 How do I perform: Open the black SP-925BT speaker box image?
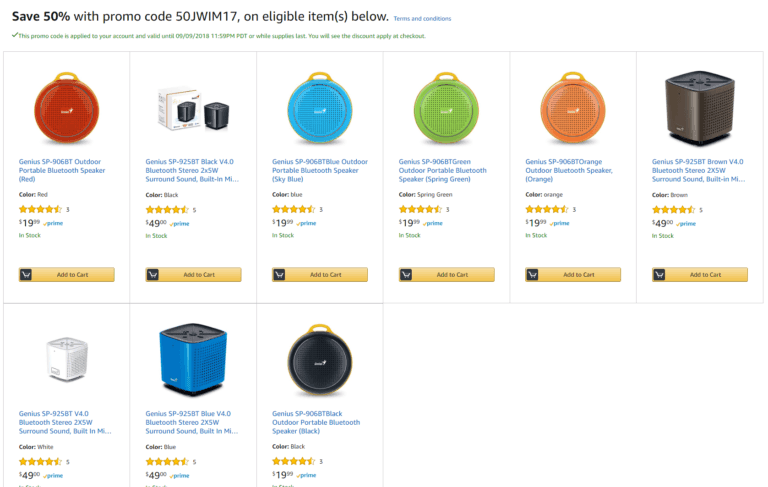(193, 108)
